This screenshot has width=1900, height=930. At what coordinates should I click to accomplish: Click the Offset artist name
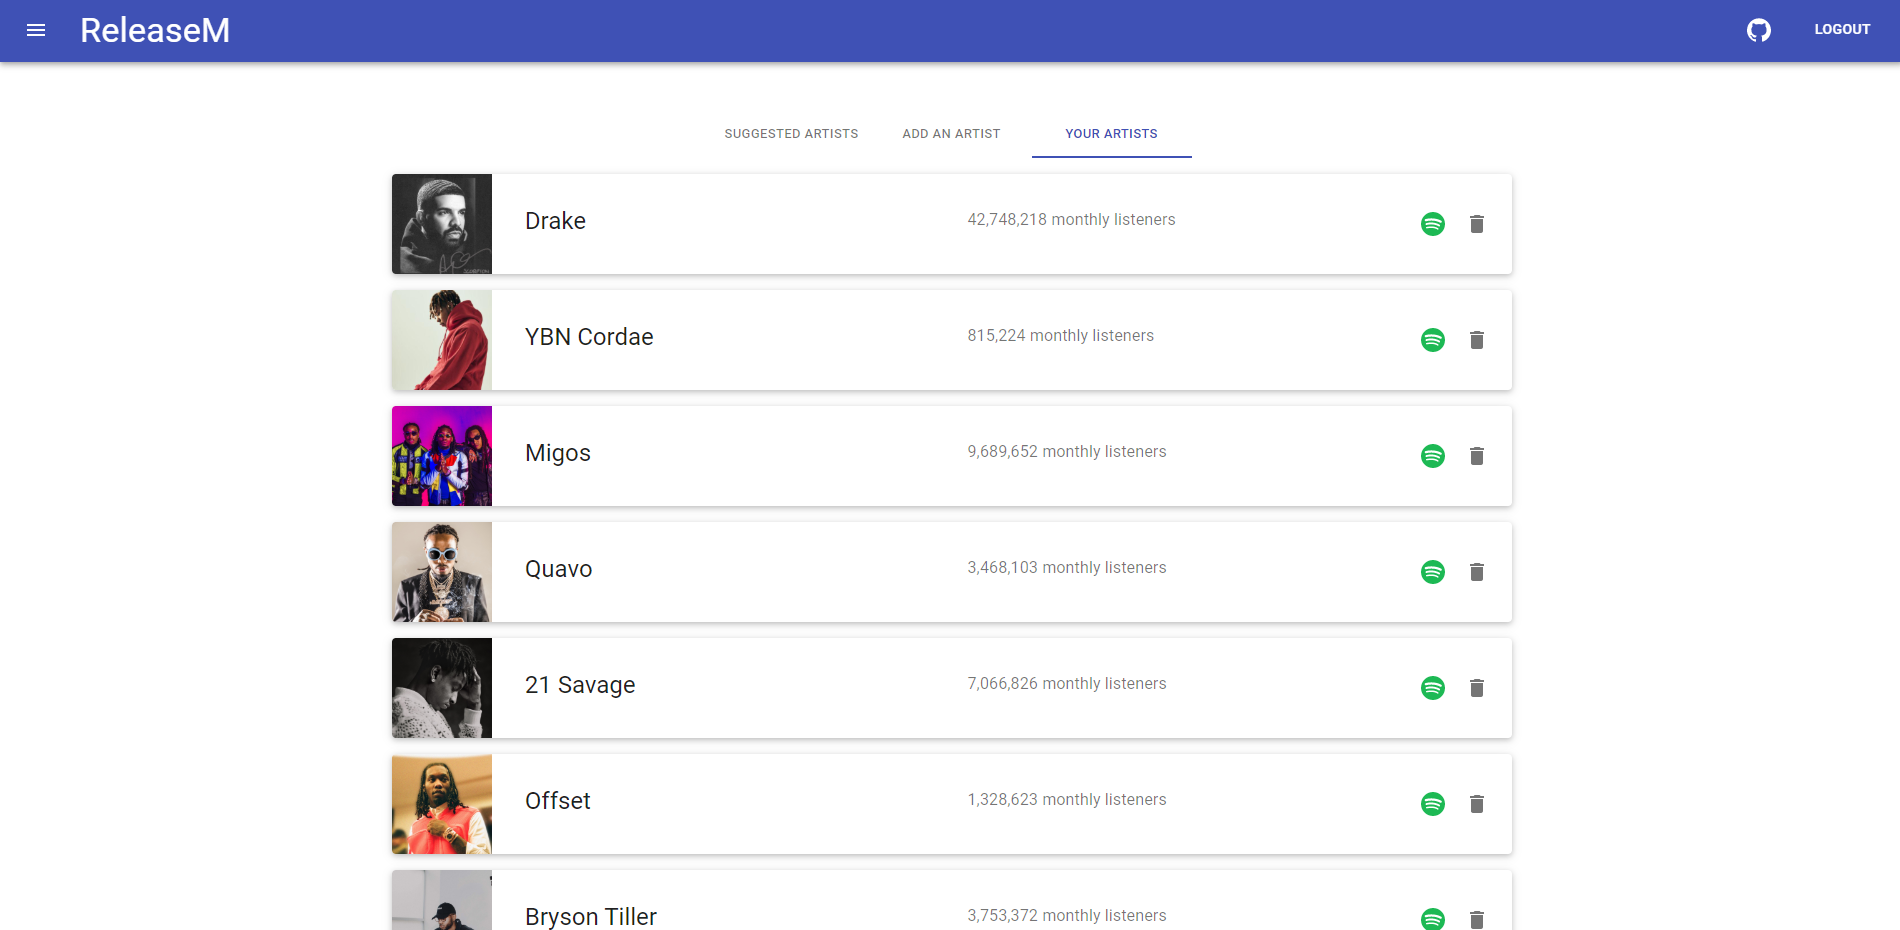(558, 801)
